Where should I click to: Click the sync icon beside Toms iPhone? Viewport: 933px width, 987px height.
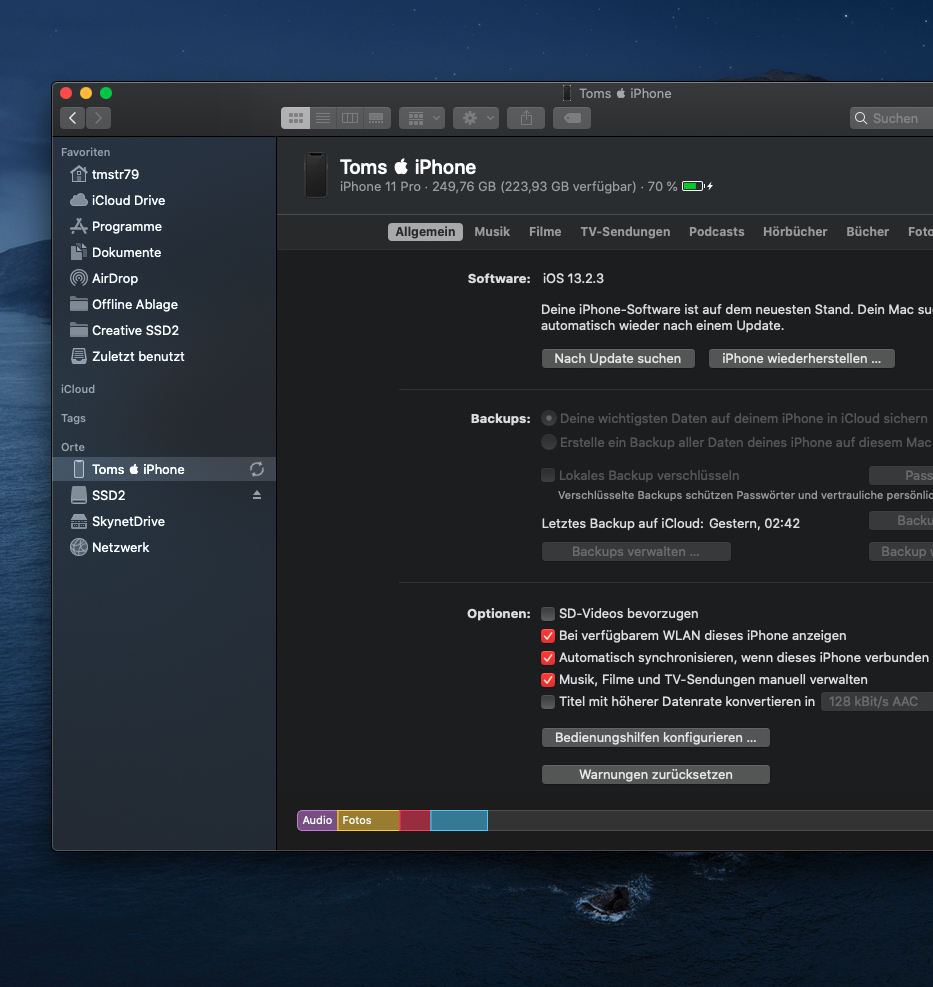[257, 469]
